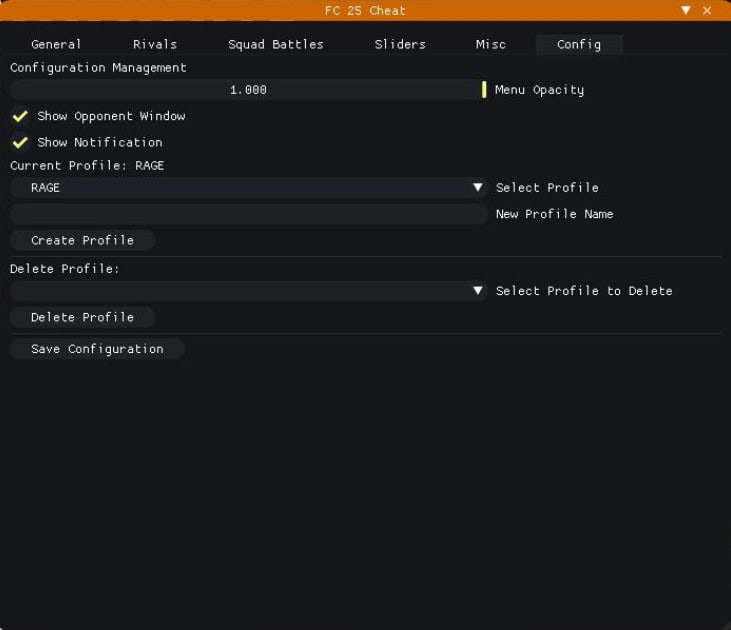The height and width of the screenshot is (630, 731).
Task: Click the Delete Profile button
Action: [83, 317]
